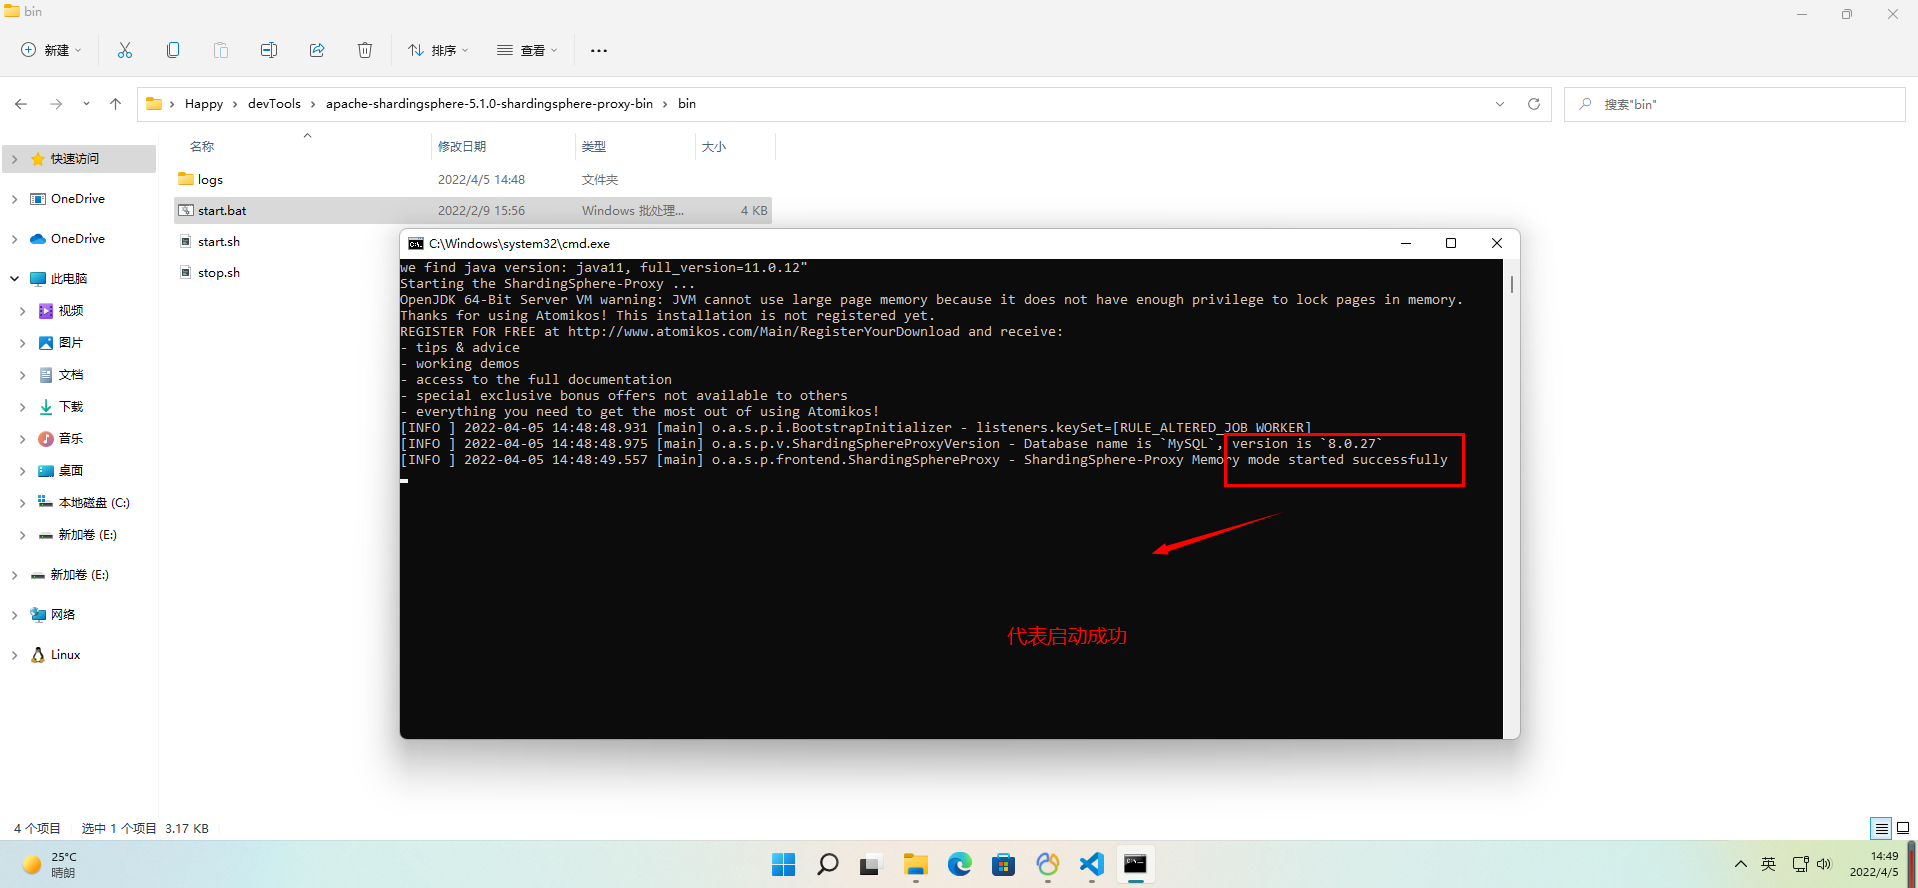The height and width of the screenshot is (888, 1918).
Task: Open Task View on the taskbar
Action: (870, 865)
